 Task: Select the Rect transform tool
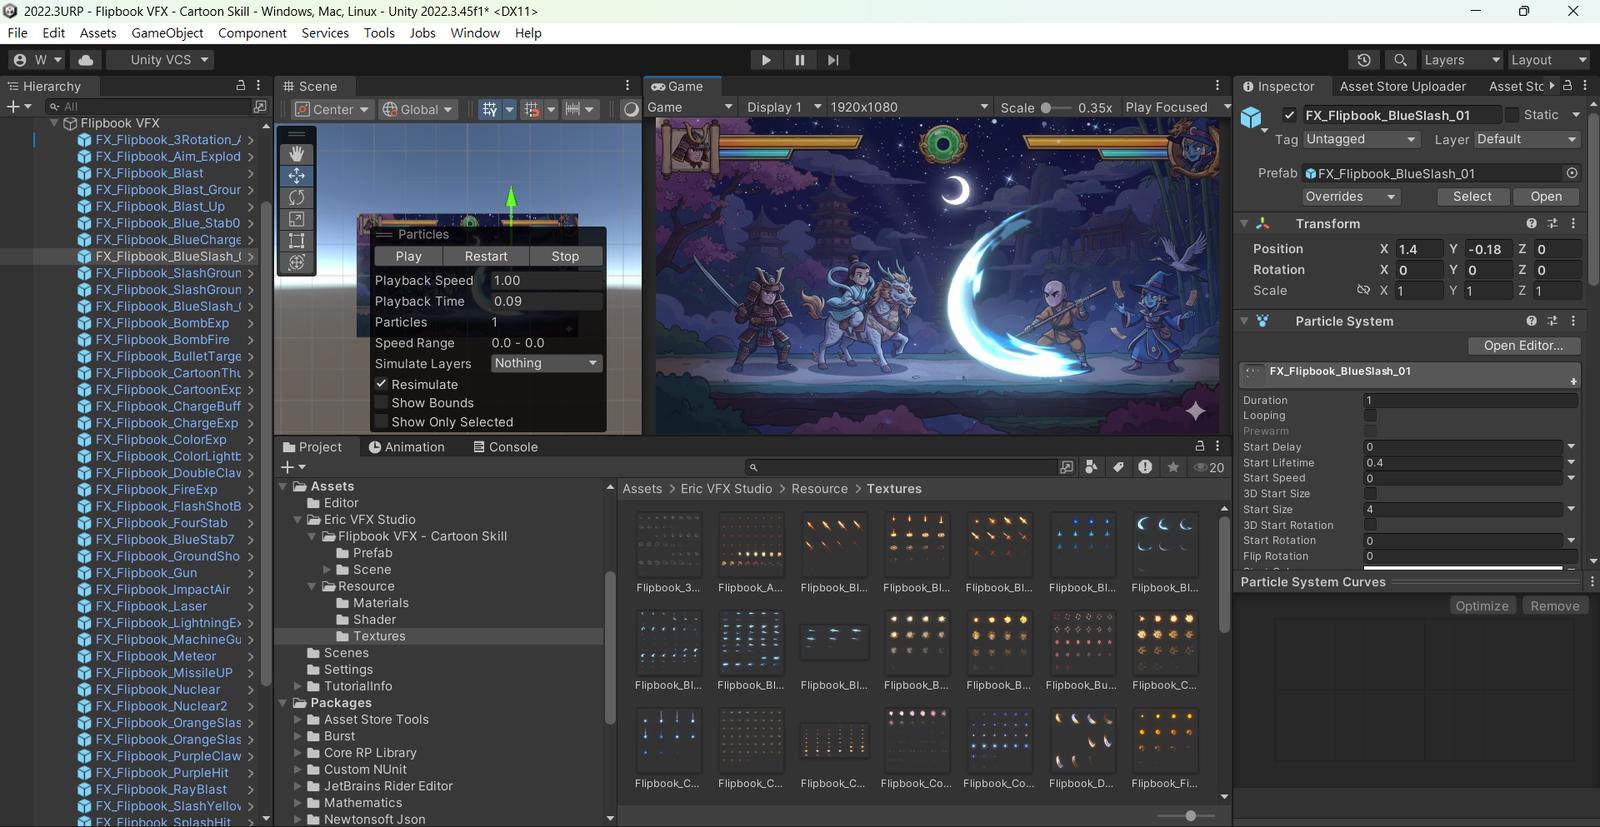[297, 241]
